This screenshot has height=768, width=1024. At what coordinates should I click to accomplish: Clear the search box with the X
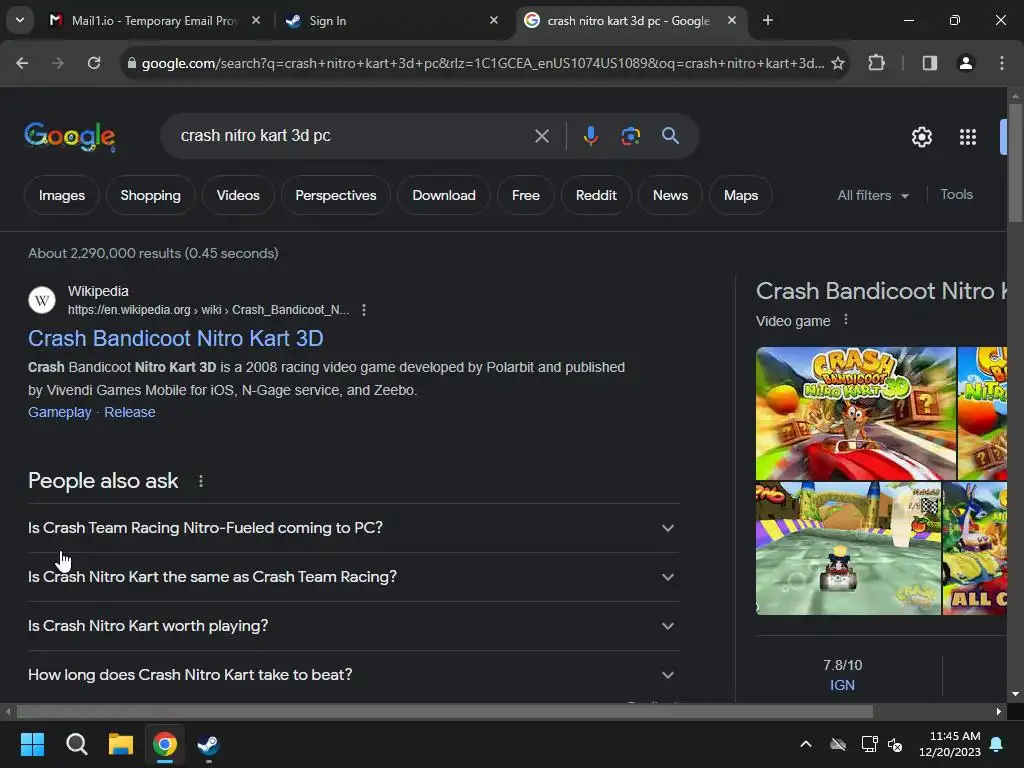click(542, 136)
